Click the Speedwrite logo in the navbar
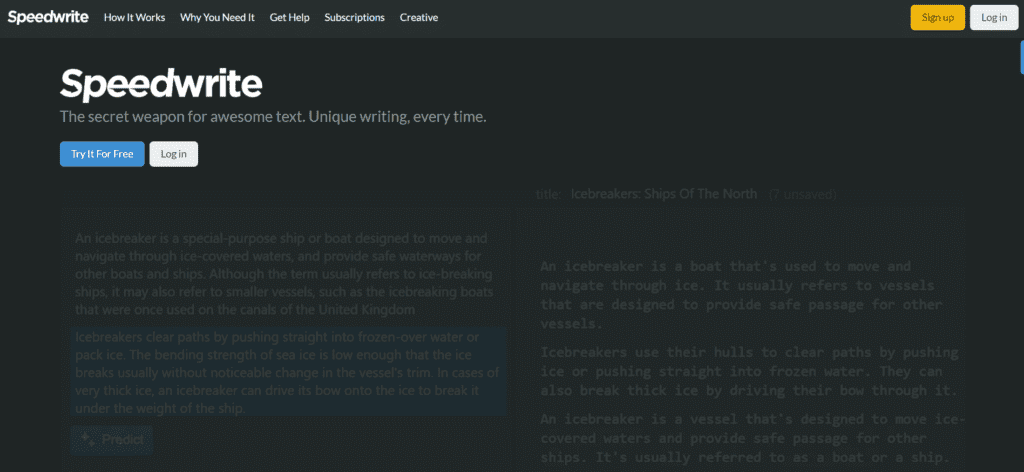 click(x=48, y=17)
